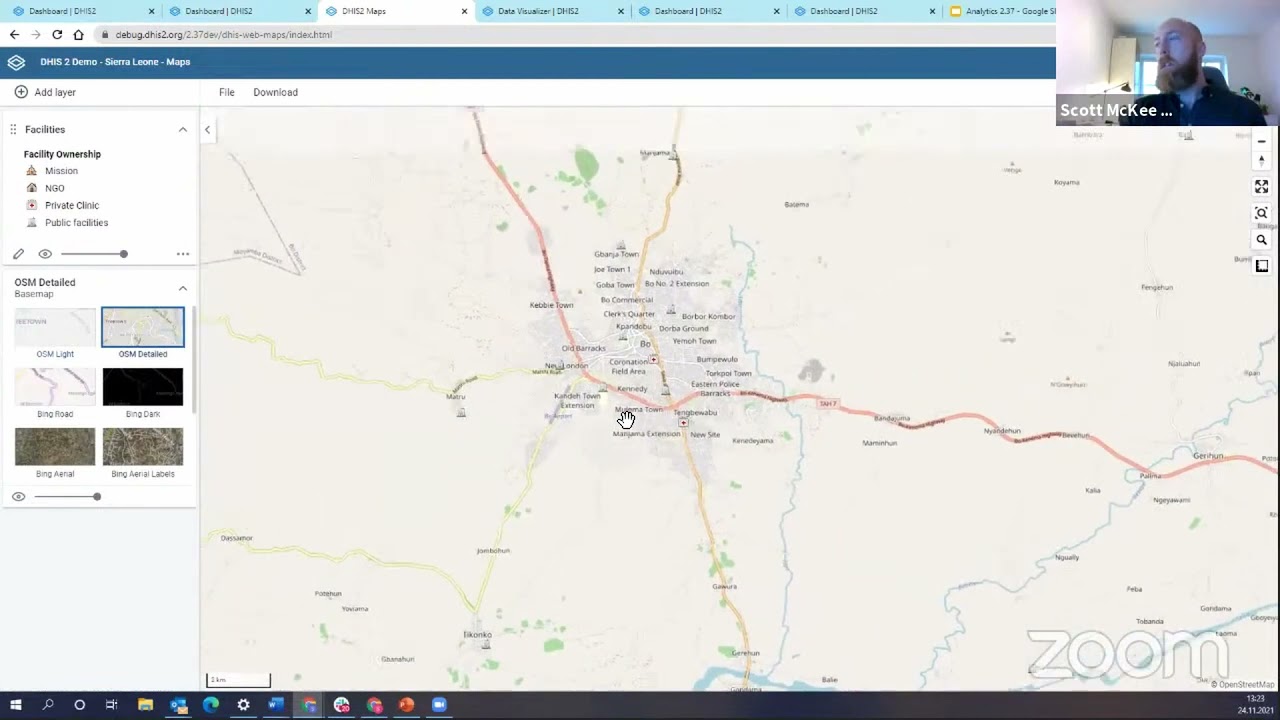Reload the browser page
This screenshot has height=720, width=1280.
57,34
